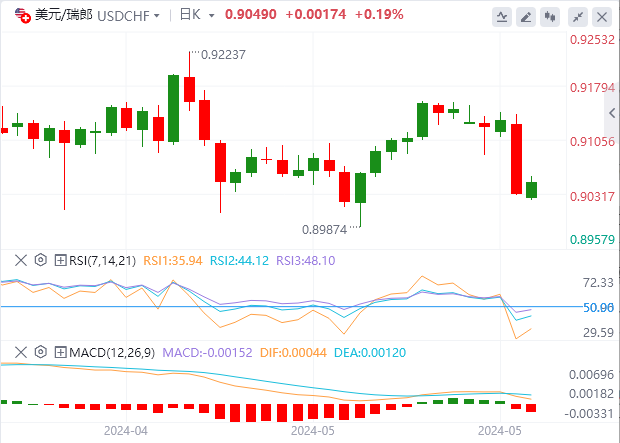
Task: Click the RSI 72.33 axis level
Action: pyautogui.click(x=598, y=282)
